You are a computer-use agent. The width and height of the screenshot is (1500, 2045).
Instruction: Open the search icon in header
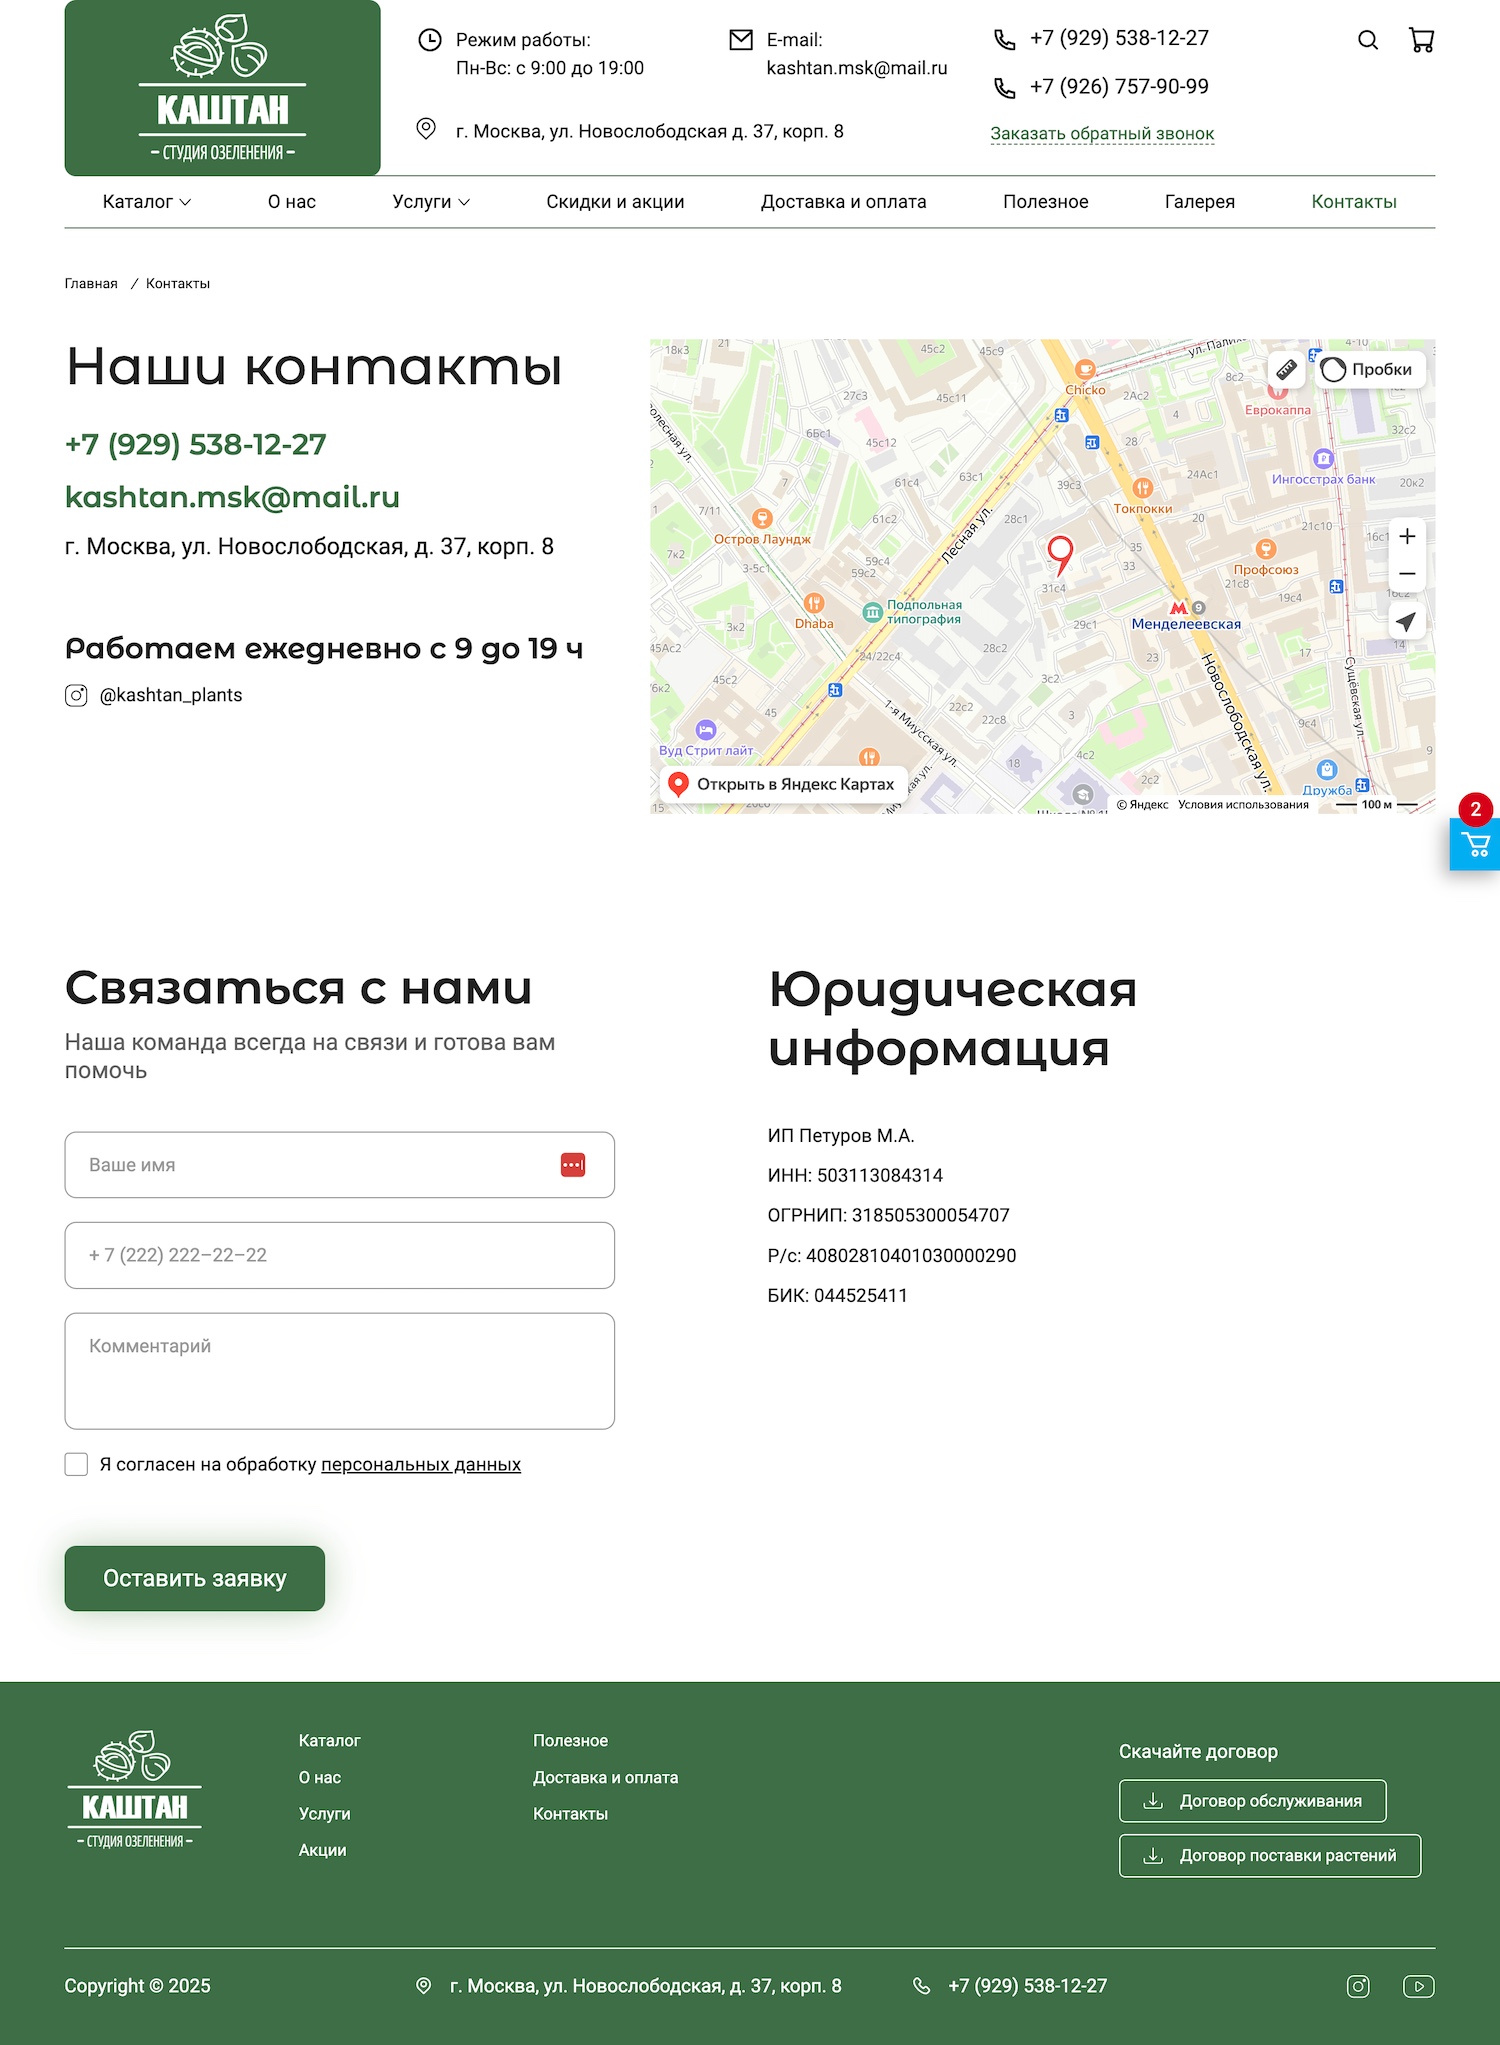click(x=1368, y=40)
